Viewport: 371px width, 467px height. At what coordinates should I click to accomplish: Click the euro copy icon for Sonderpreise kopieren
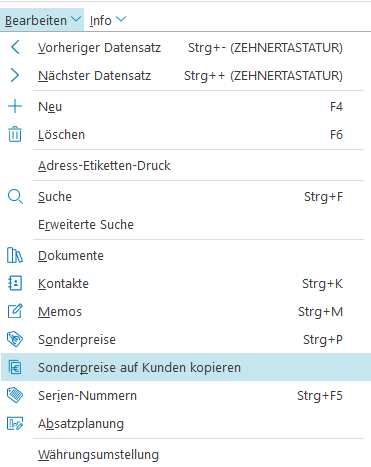coord(15,367)
